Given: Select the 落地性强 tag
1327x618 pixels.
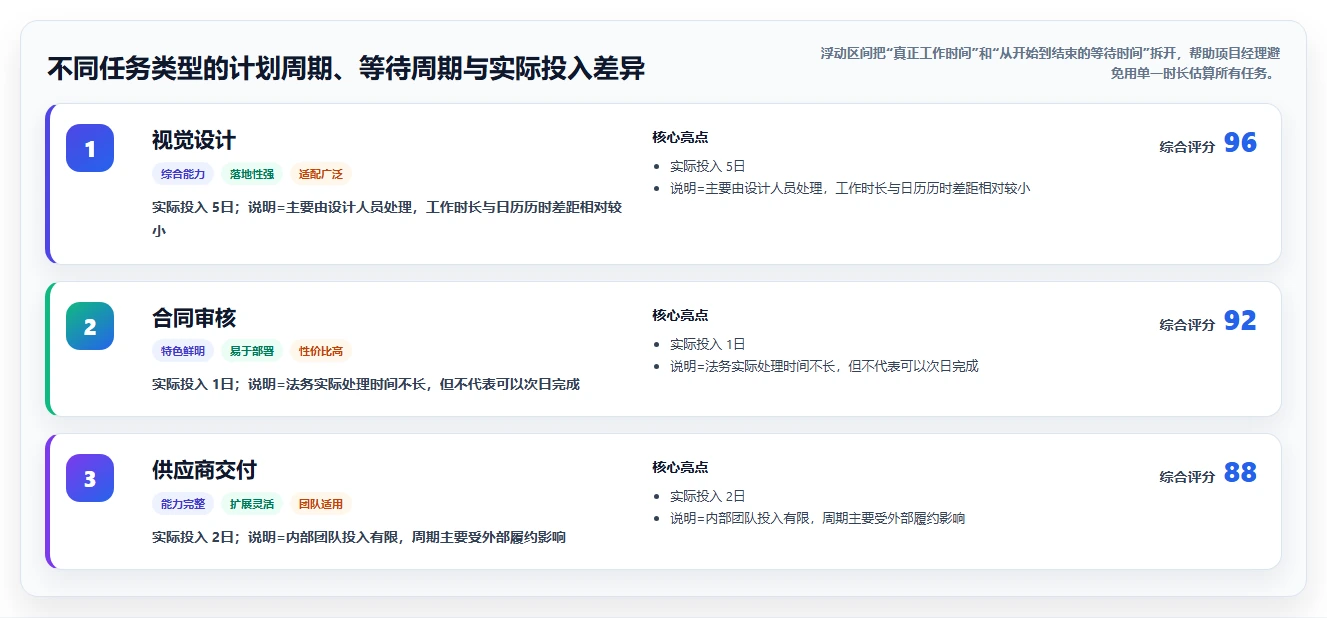Looking at the screenshot, I should pos(252,174).
